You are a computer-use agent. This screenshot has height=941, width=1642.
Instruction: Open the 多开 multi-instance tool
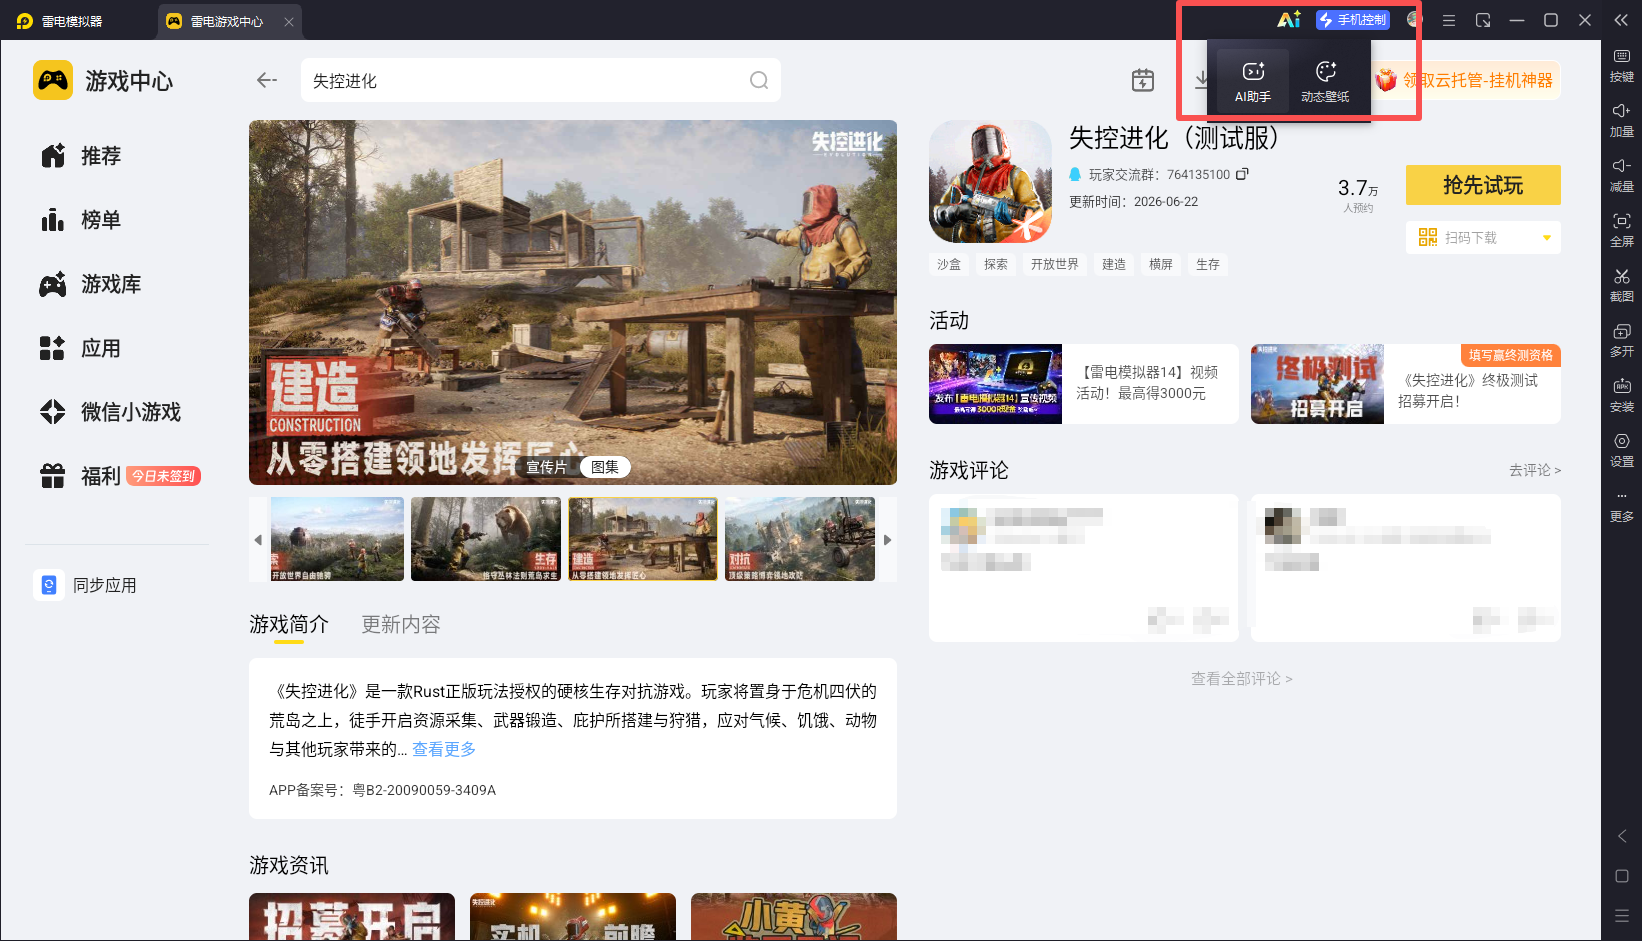[1622, 341]
